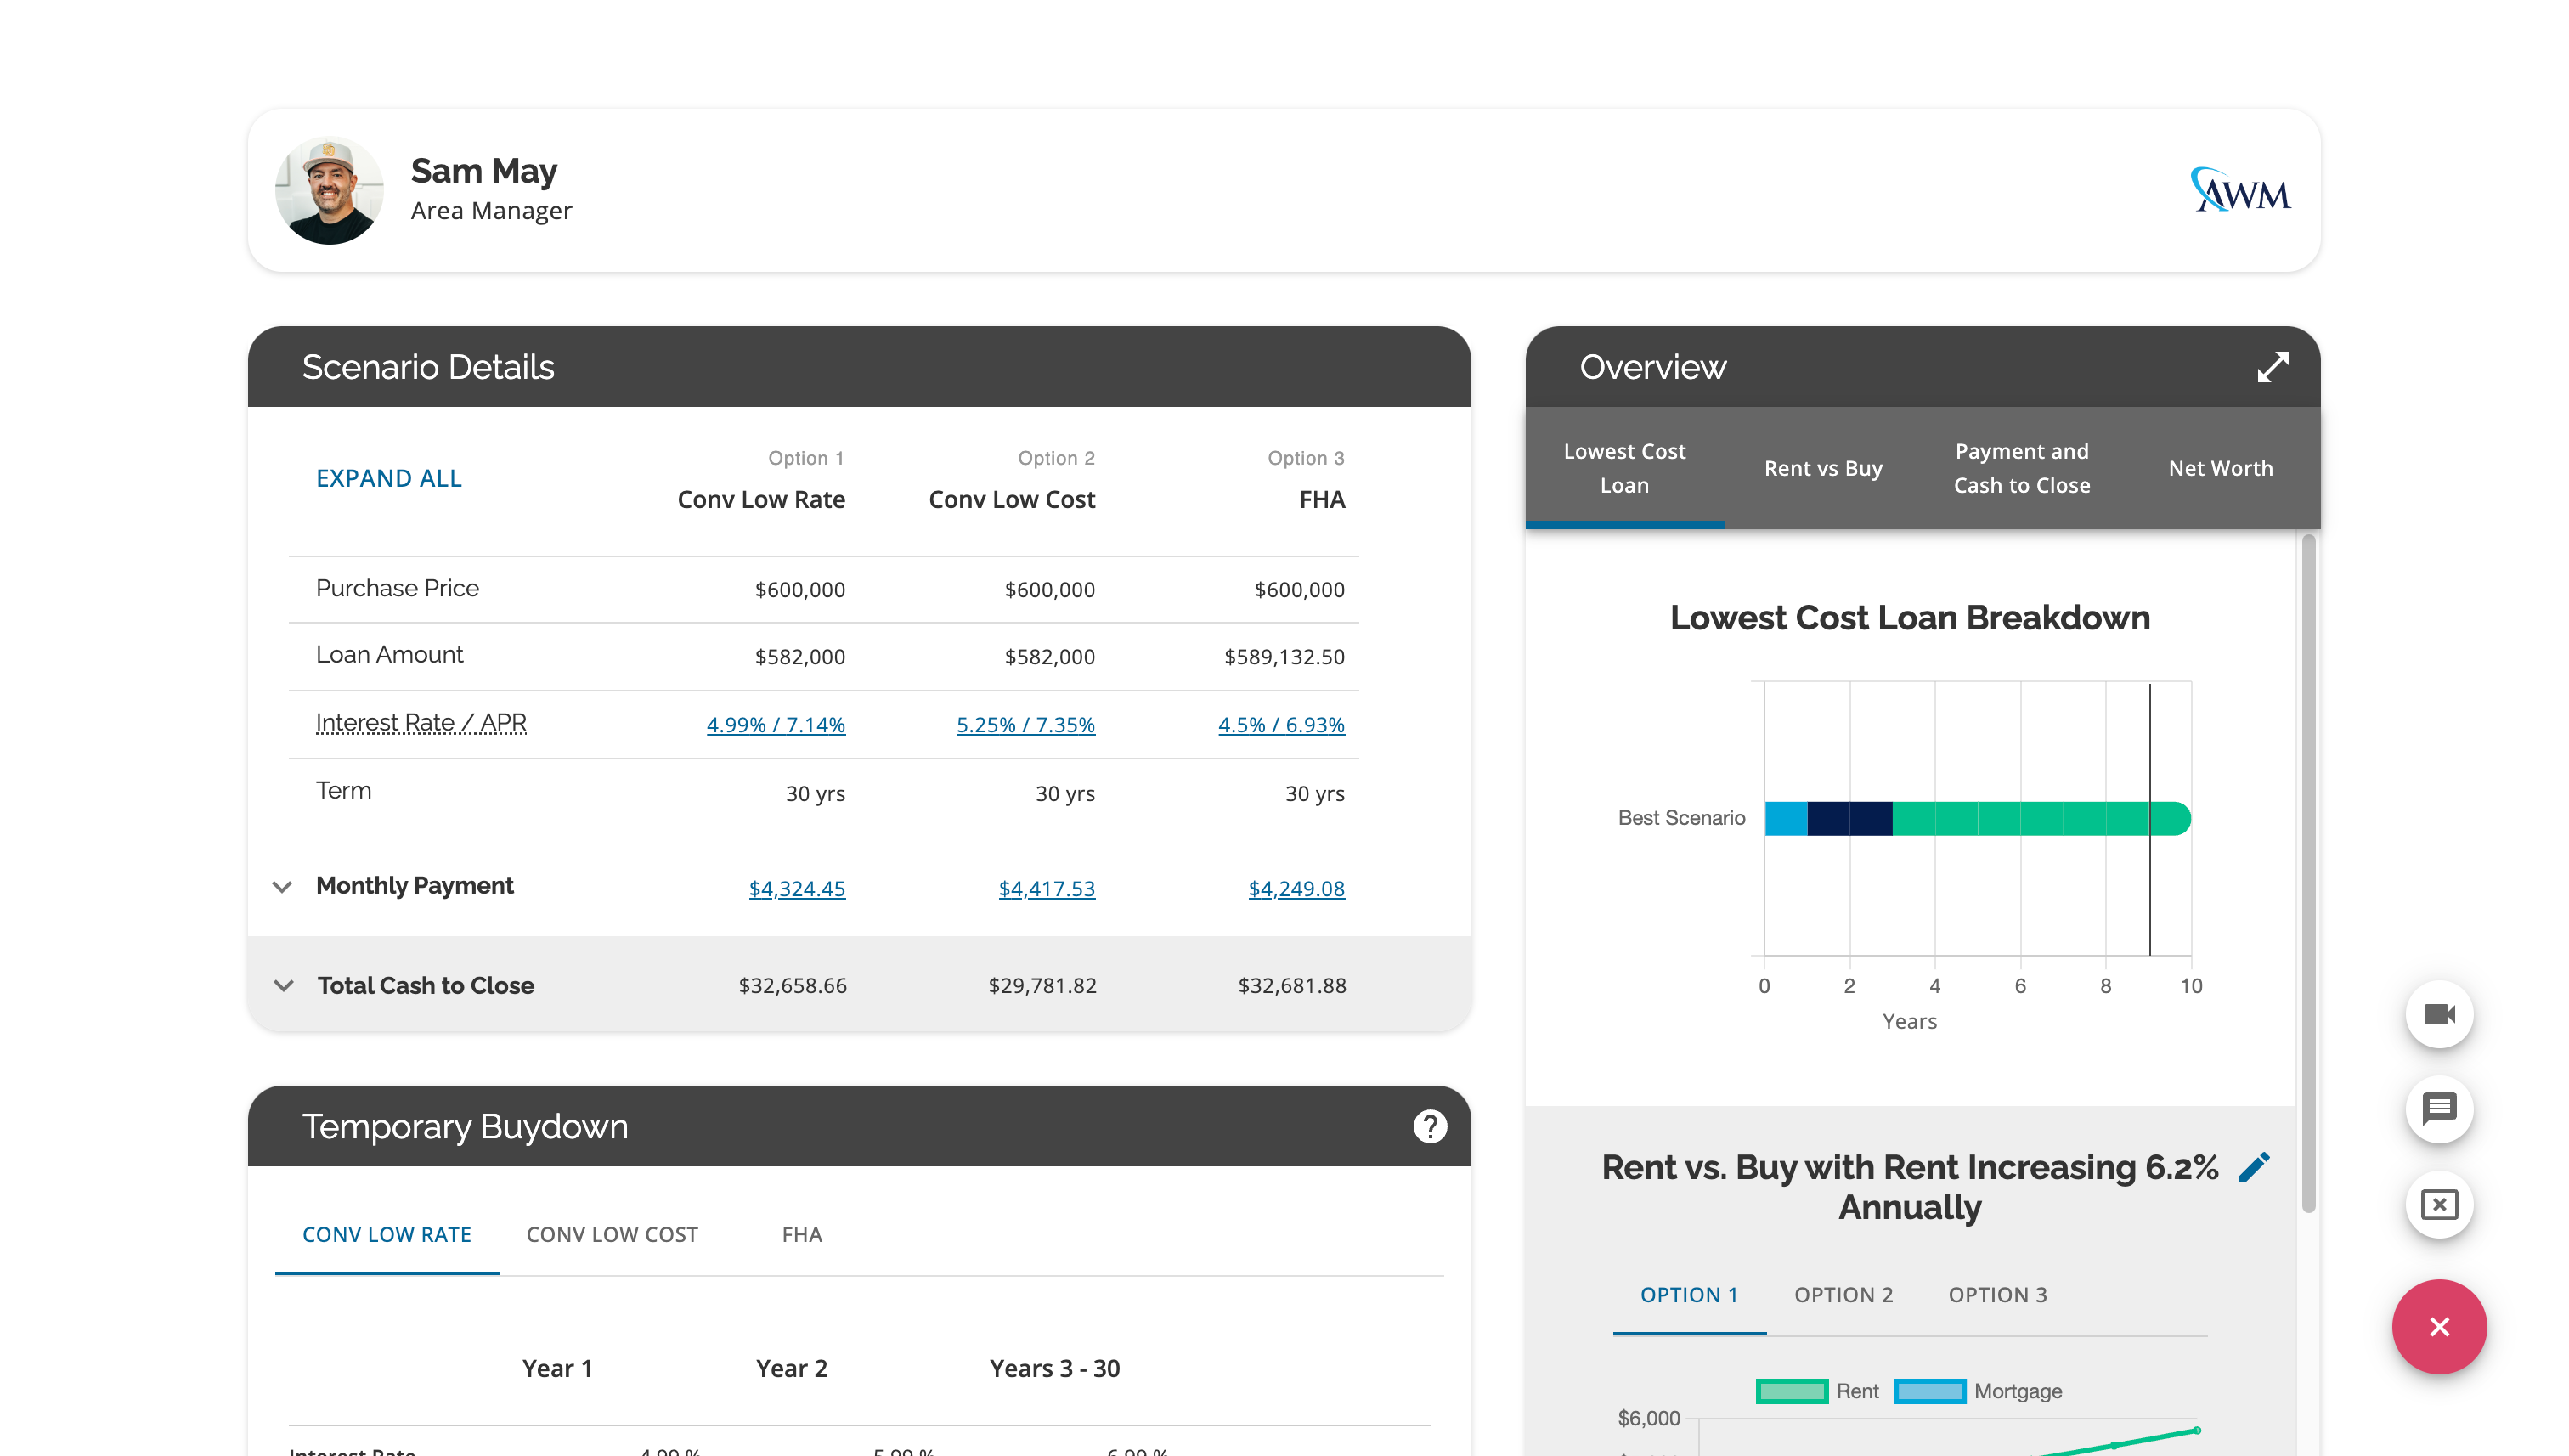Open the FHA buydown tab

click(x=801, y=1234)
